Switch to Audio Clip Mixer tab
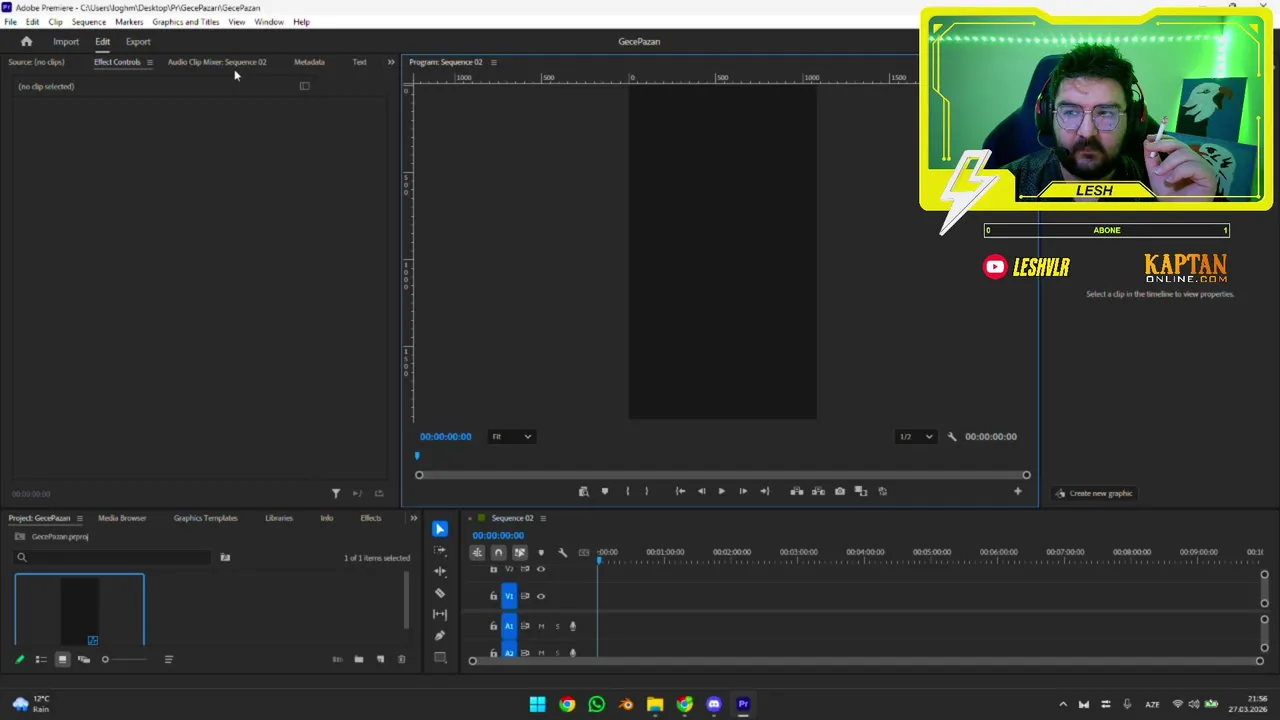 pos(217,62)
